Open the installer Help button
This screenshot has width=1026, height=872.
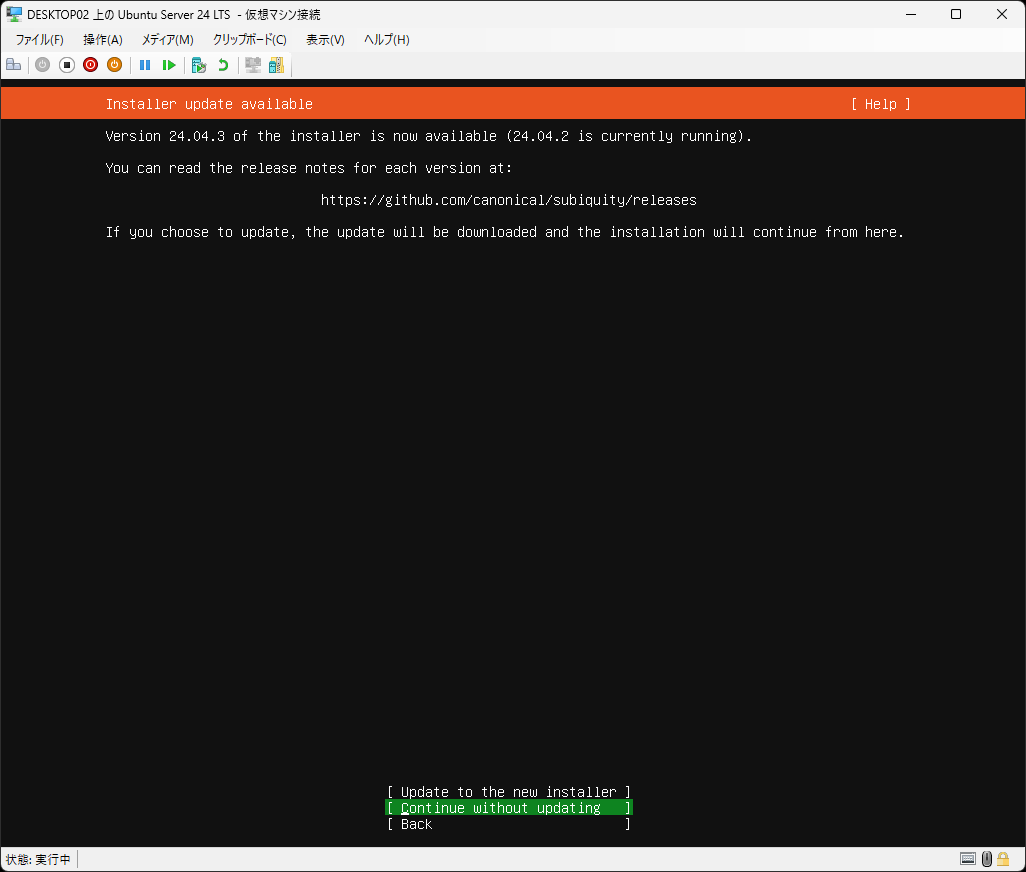[881, 104]
